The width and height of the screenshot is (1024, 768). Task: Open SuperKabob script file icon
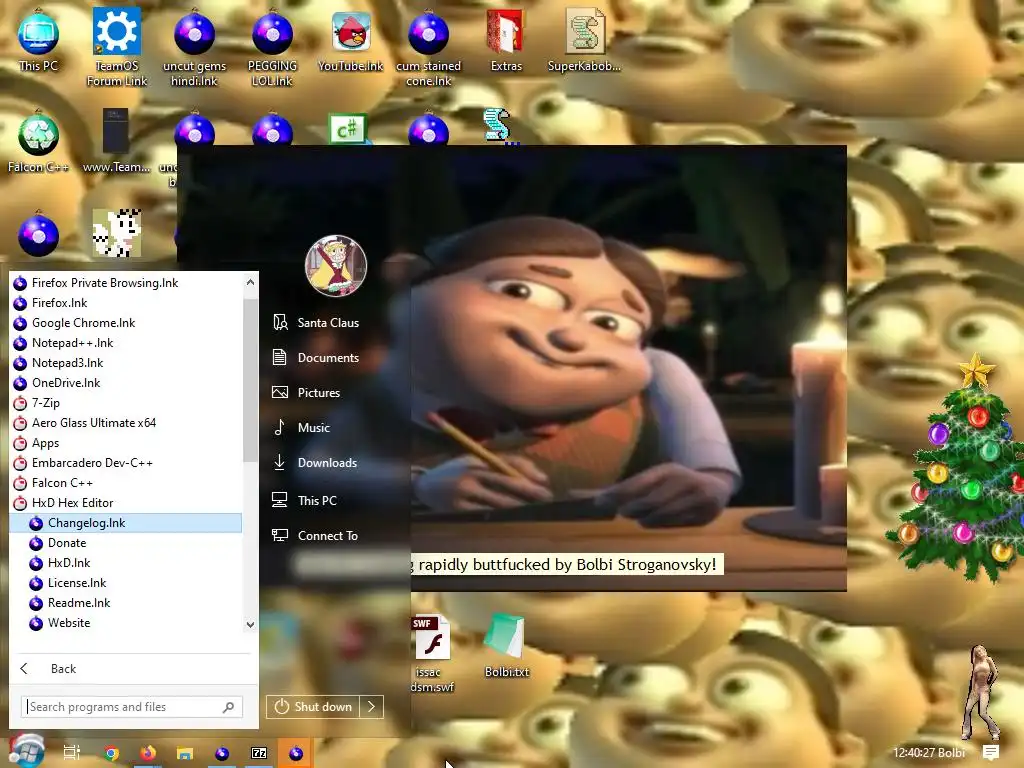pyautogui.click(x=584, y=40)
